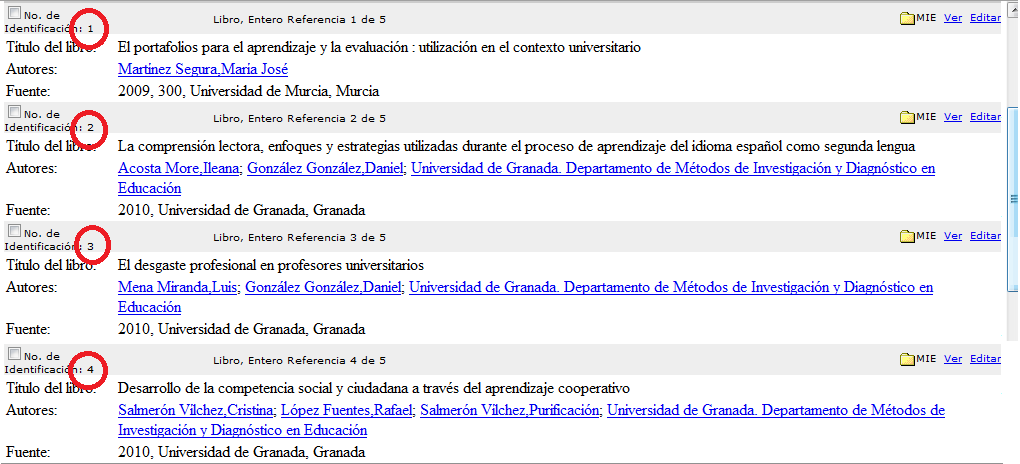Open Ver link for reference 1 of 5

click(953, 18)
